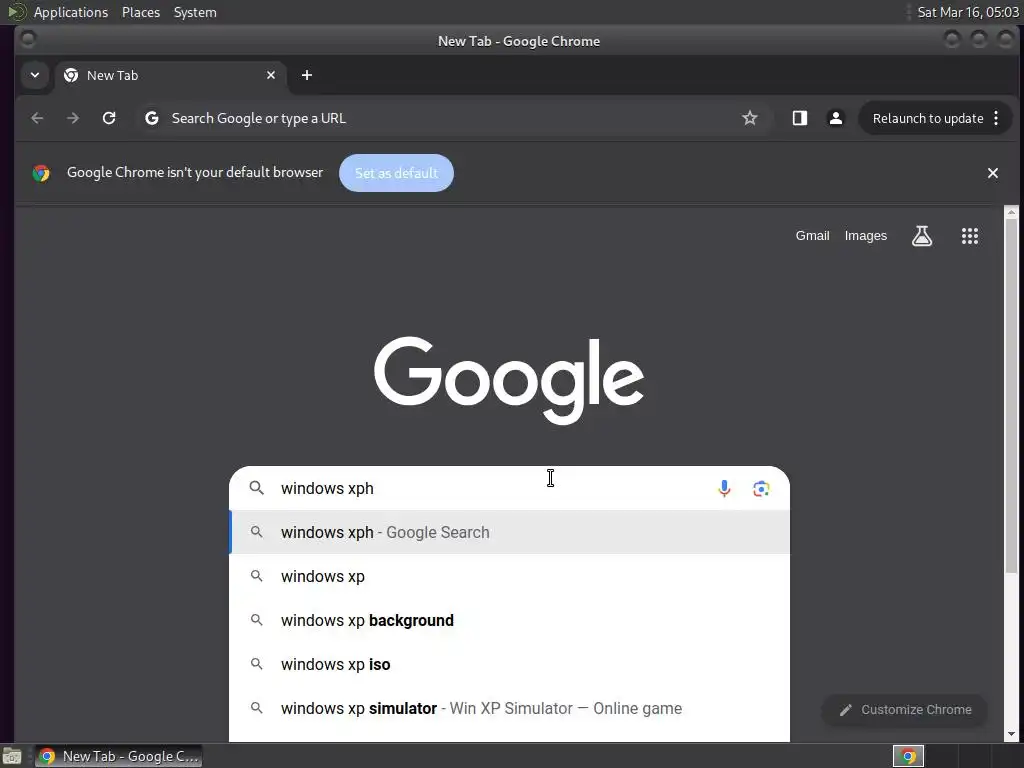The image size is (1024, 768).
Task: Click Set as default button
Action: (396, 173)
